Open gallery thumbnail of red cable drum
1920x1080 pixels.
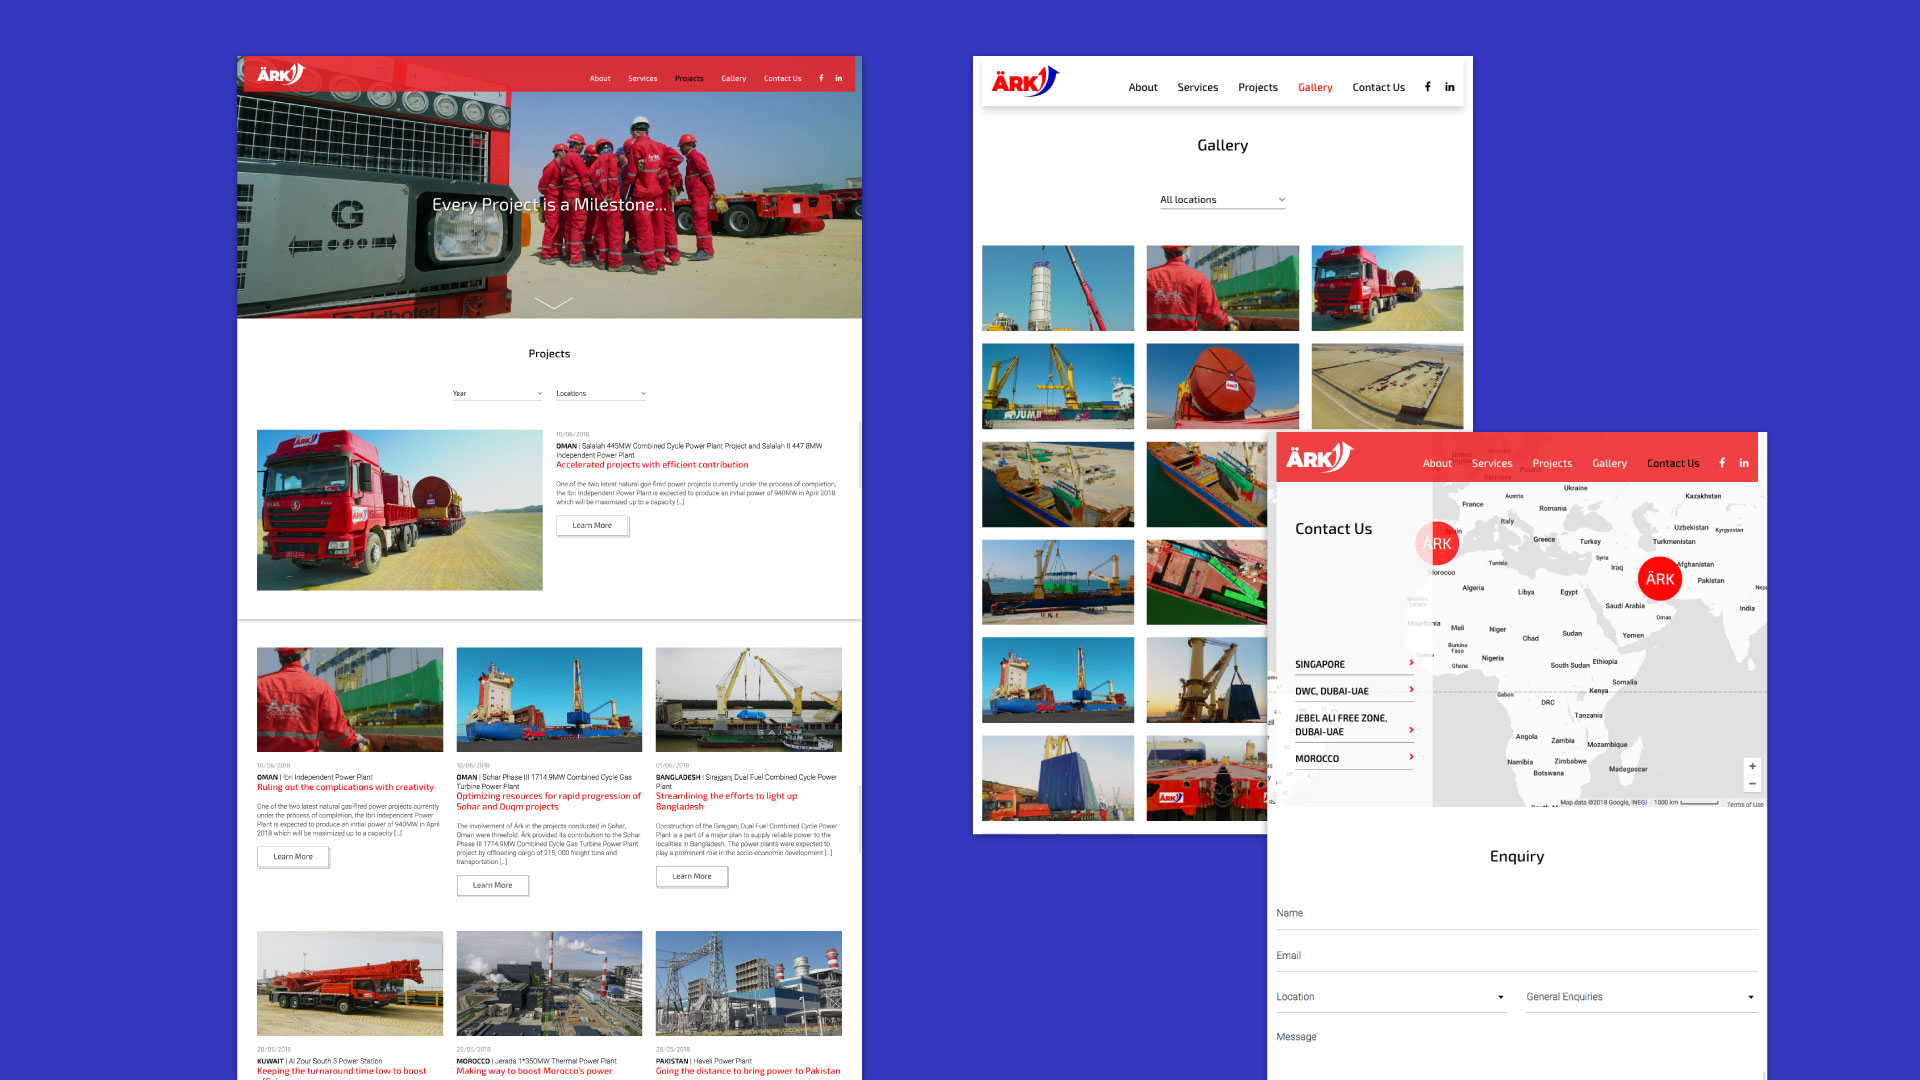pos(1222,386)
